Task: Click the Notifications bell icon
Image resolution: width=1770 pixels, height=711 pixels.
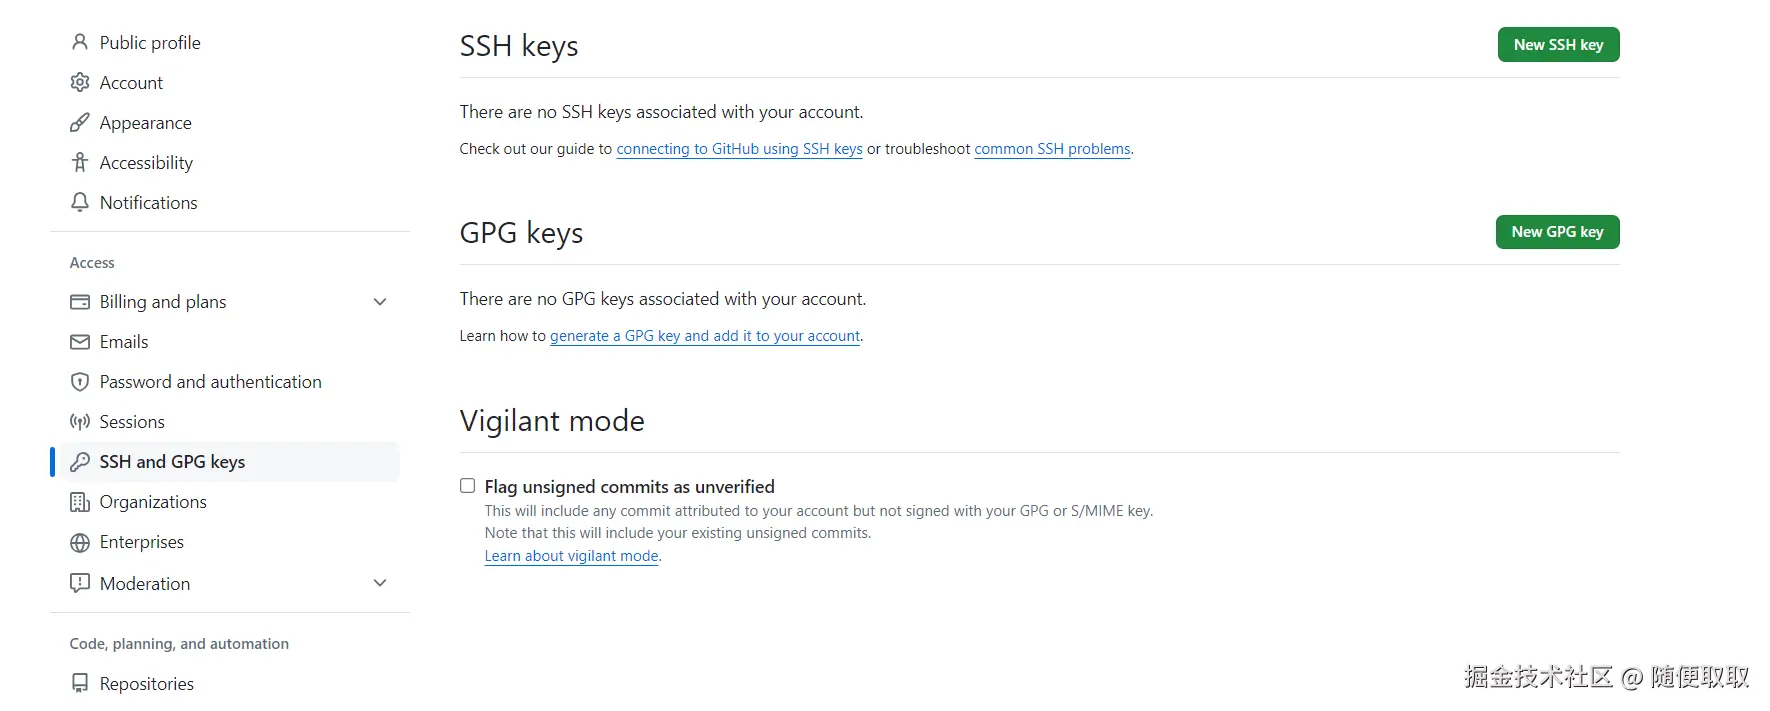Action: (x=80, y=202)
